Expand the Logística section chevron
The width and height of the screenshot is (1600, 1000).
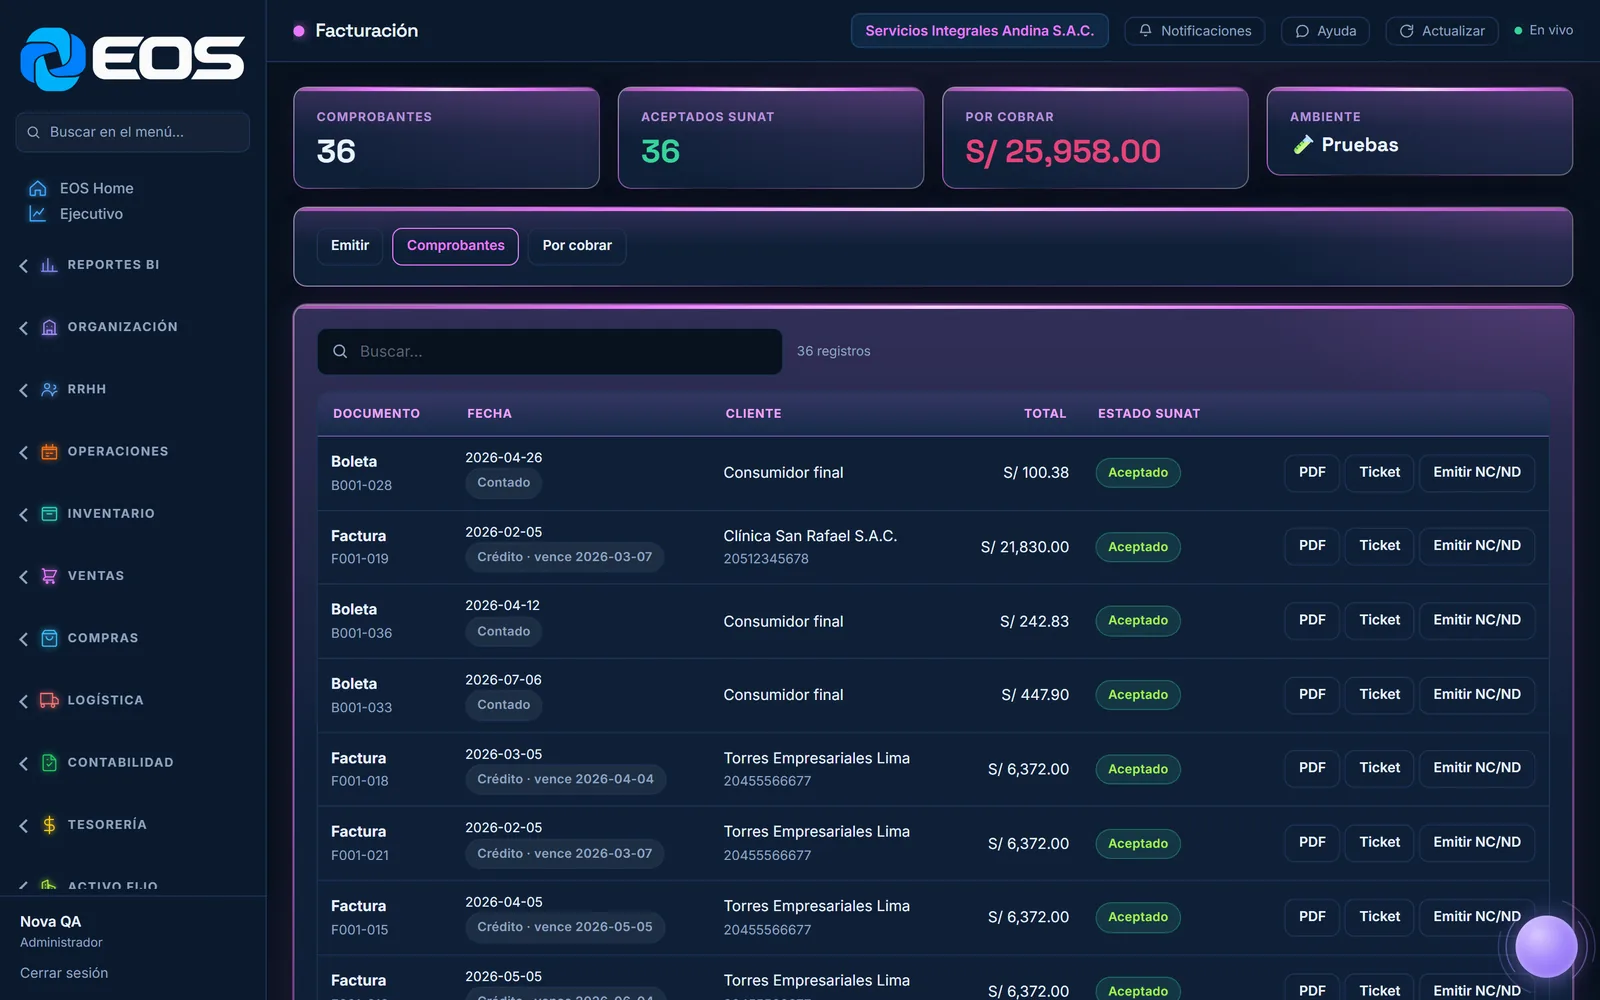pos(24,700)
